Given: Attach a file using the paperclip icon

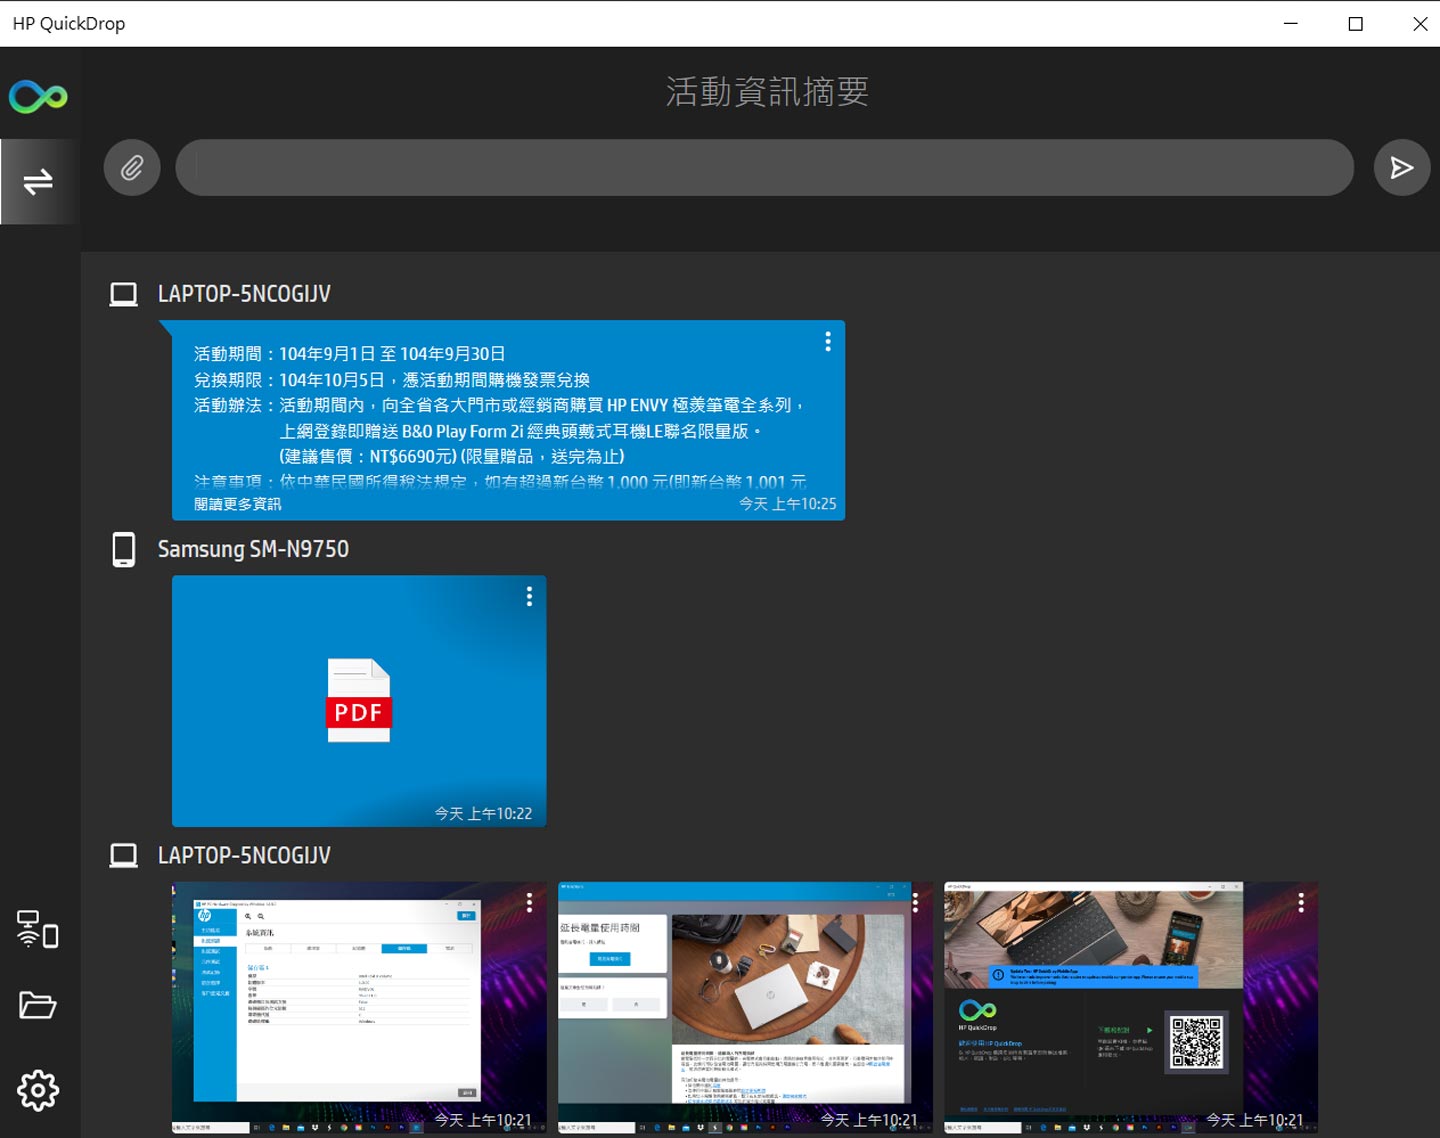Looking at the screenshot, I should (132, 167).
